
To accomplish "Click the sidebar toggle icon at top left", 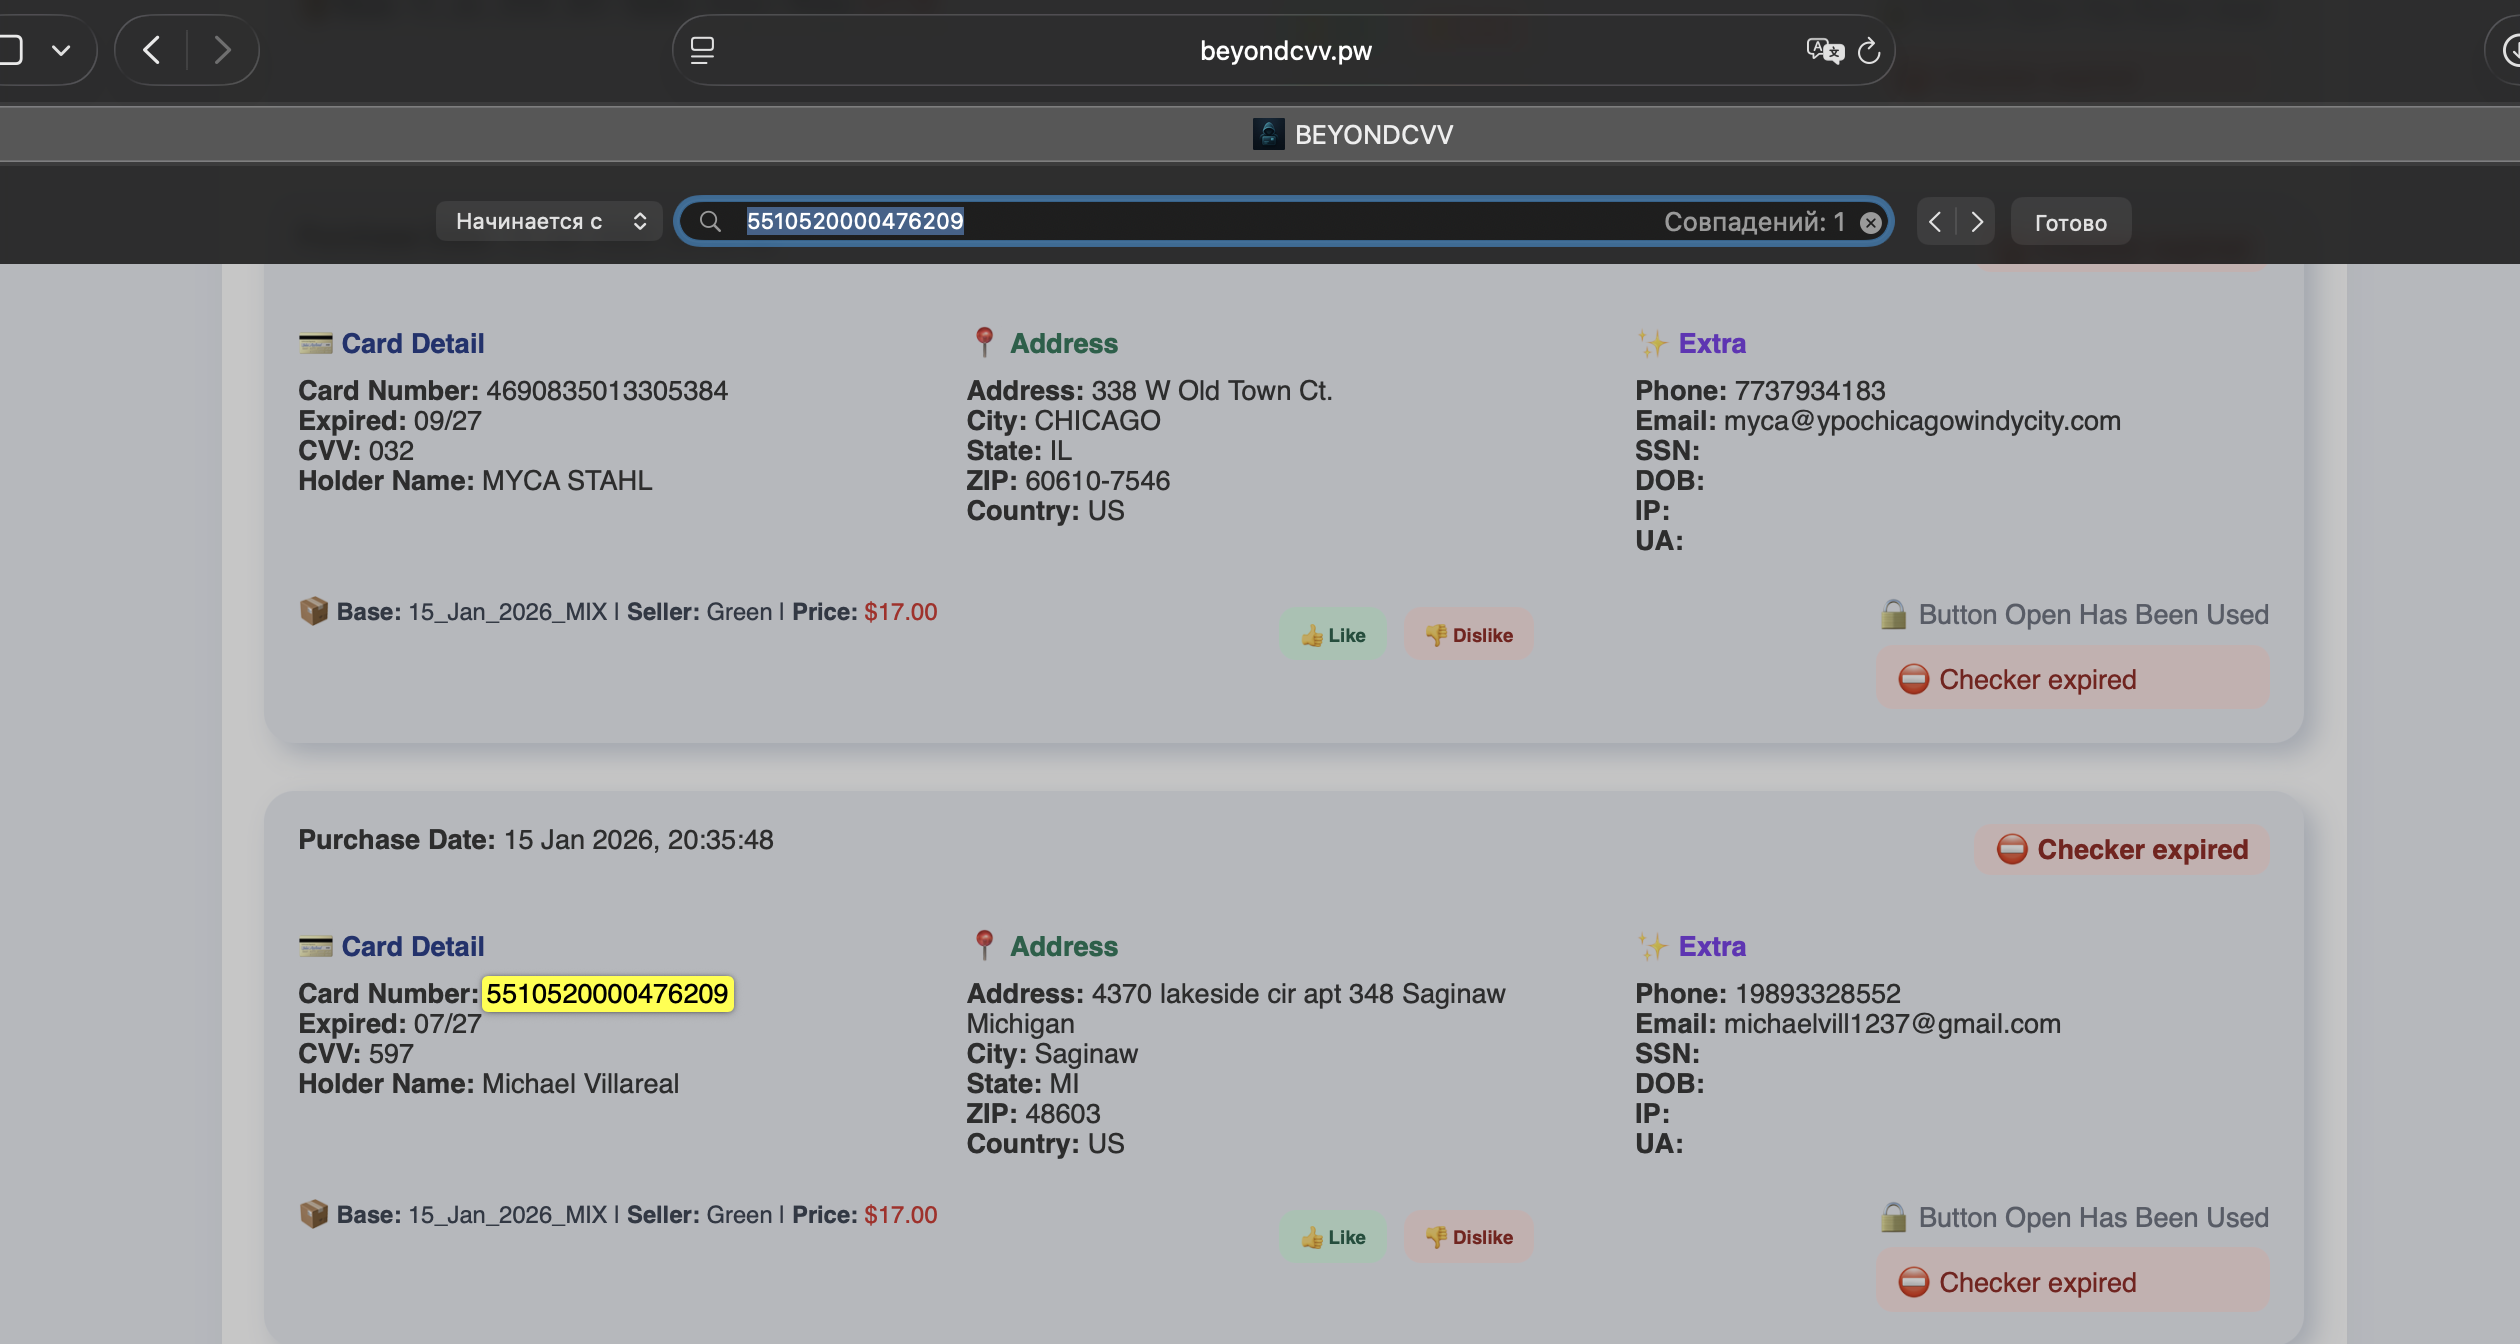I will point(10,50).
